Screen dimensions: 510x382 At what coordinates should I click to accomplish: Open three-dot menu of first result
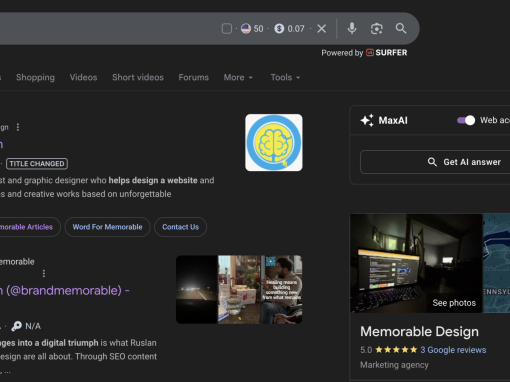18,127
